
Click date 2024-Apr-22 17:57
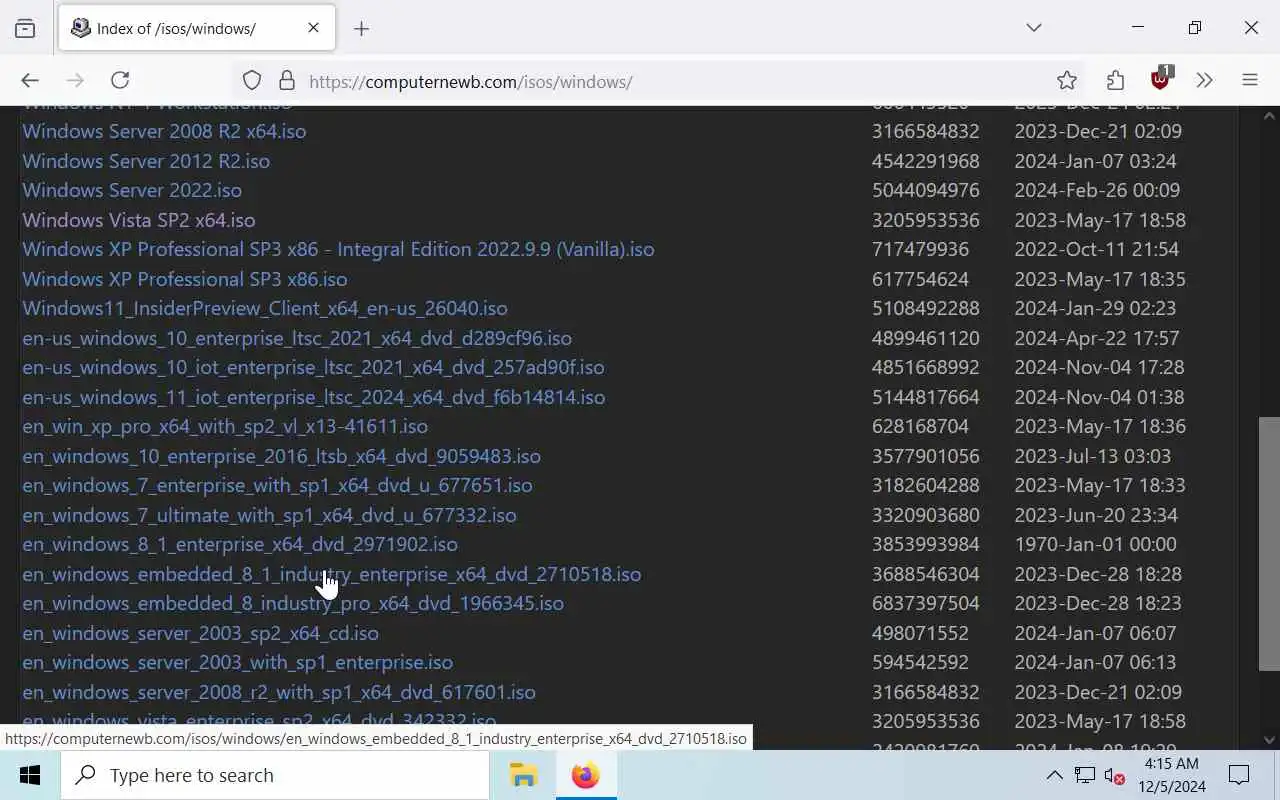1096,338
